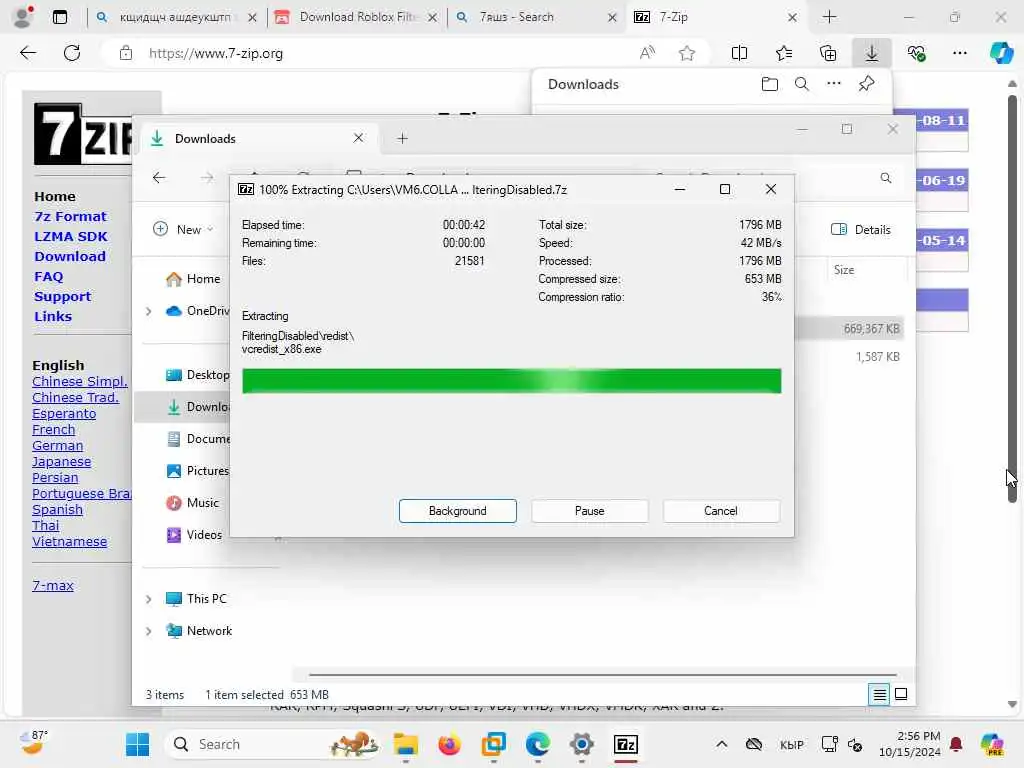Open the New dropdown in File Explorer
The height and width of the screenshot is (768, 1024).
(x=183, y=229)
